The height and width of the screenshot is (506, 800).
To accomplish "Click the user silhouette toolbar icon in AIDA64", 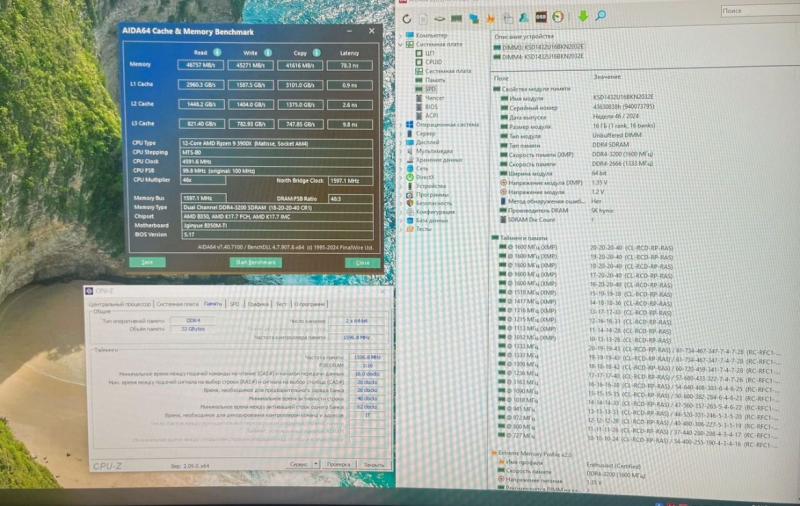I will [x=524, y=18].
